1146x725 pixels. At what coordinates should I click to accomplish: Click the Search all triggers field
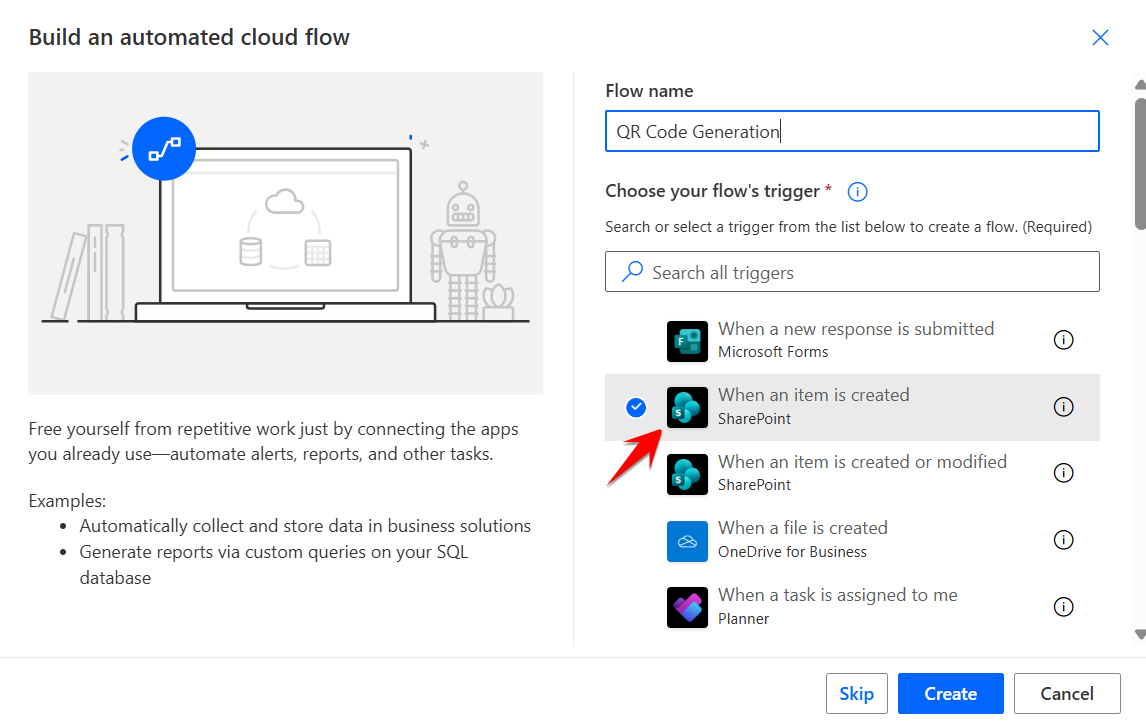[x=852, y=272]
